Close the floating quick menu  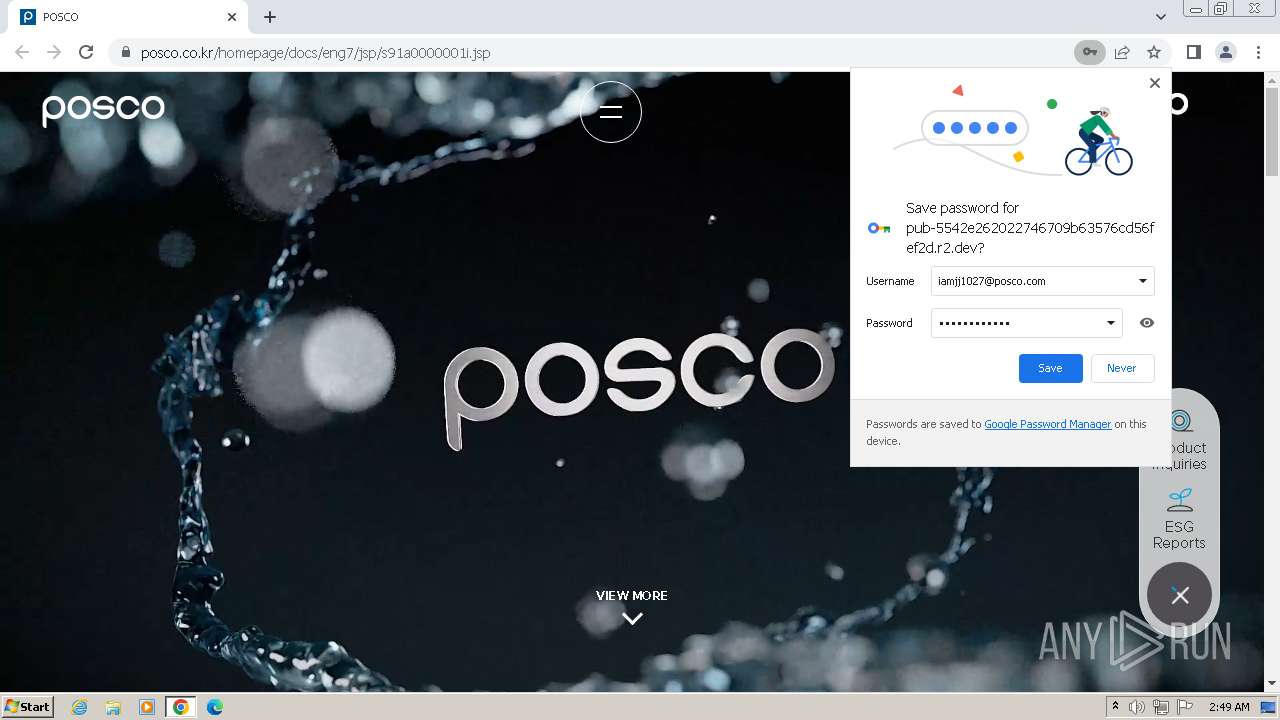(1180, 595)
